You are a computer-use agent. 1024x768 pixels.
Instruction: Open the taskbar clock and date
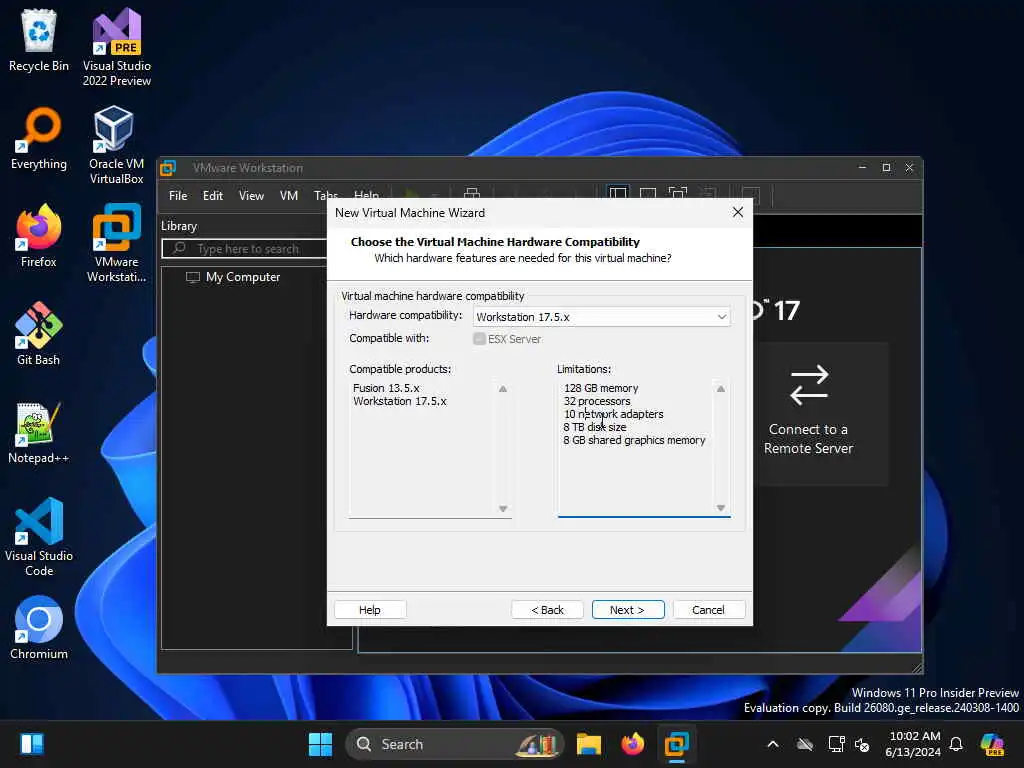click(913, 744)
